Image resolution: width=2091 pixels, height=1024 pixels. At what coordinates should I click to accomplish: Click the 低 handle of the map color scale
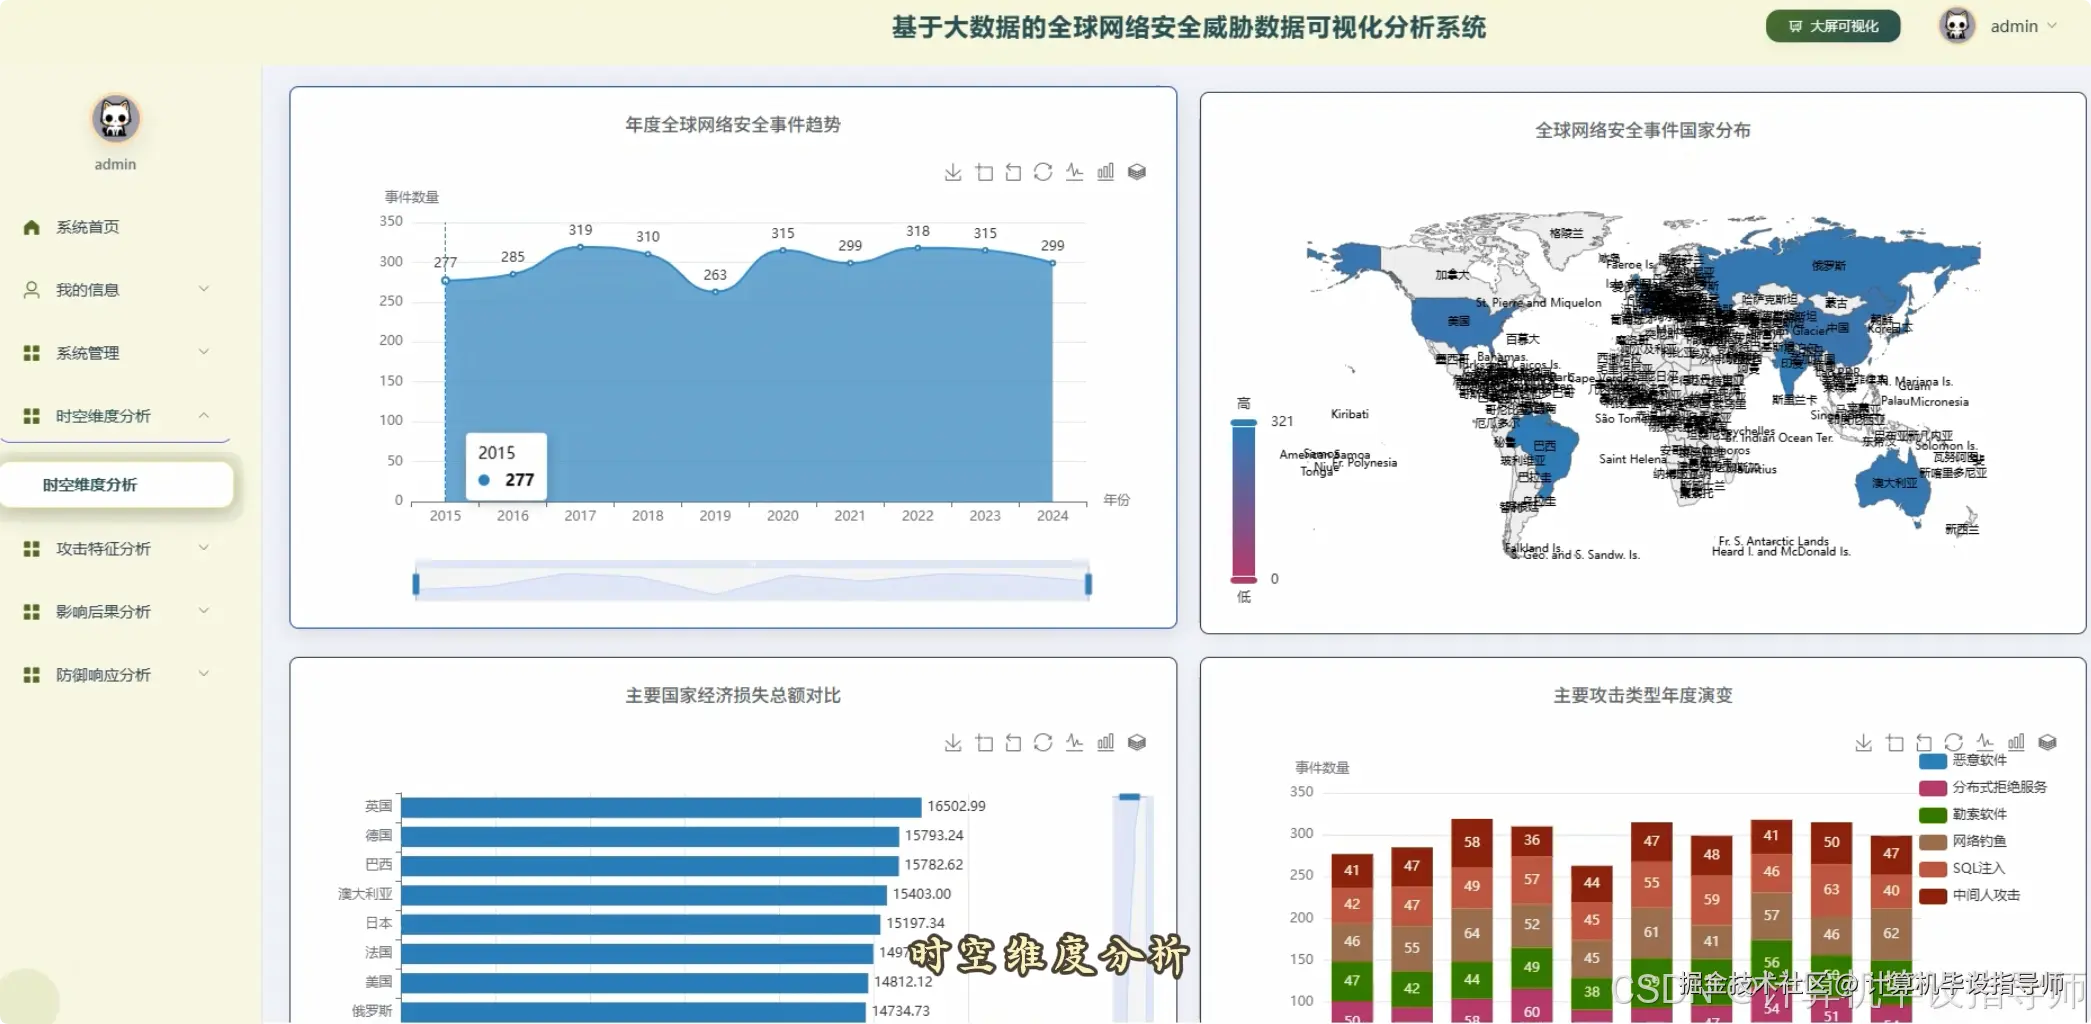[1243, 579]
